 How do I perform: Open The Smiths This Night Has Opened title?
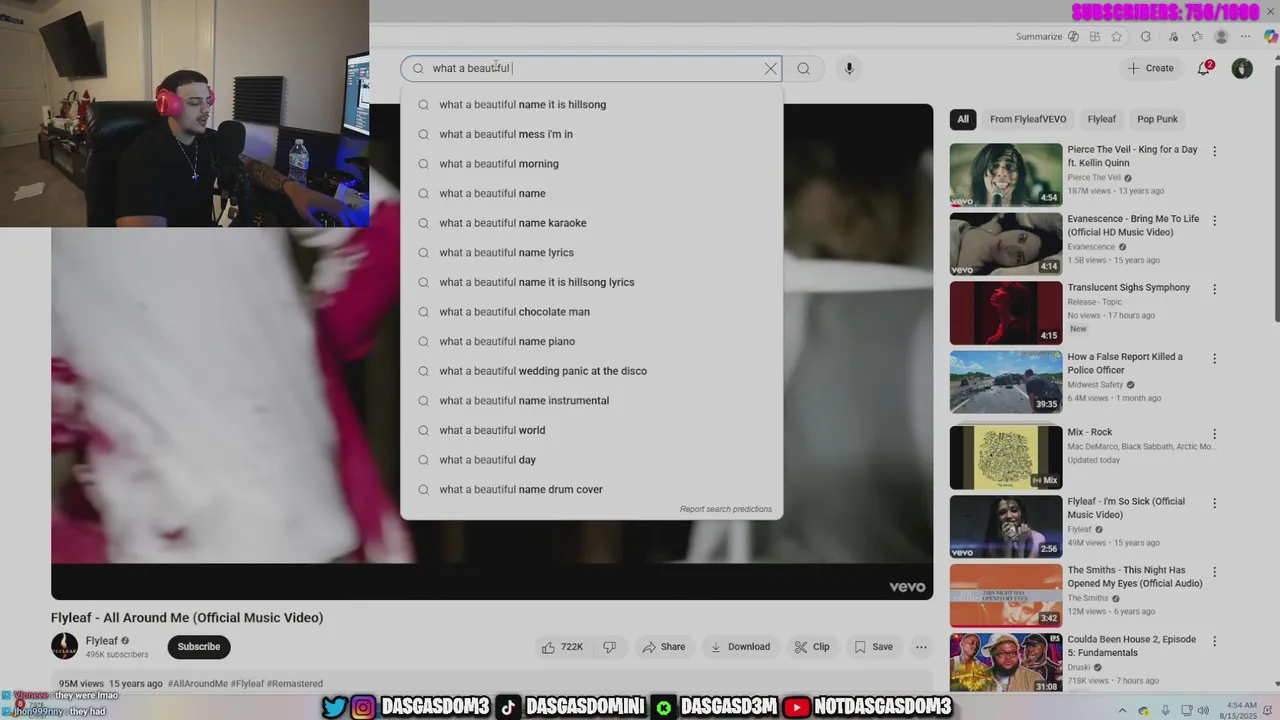click(1135, 577)
